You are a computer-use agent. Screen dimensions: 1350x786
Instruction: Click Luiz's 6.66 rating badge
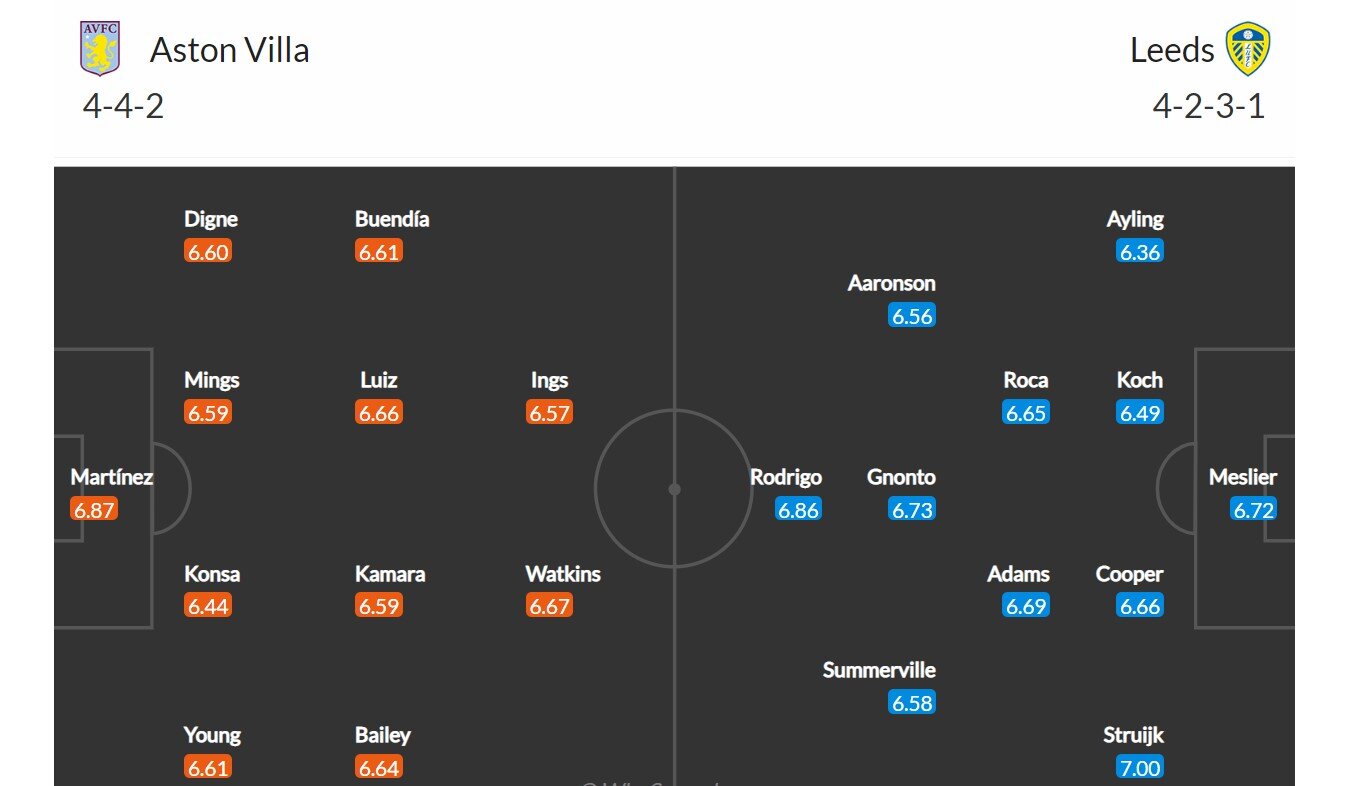click(x=379, y=412)
